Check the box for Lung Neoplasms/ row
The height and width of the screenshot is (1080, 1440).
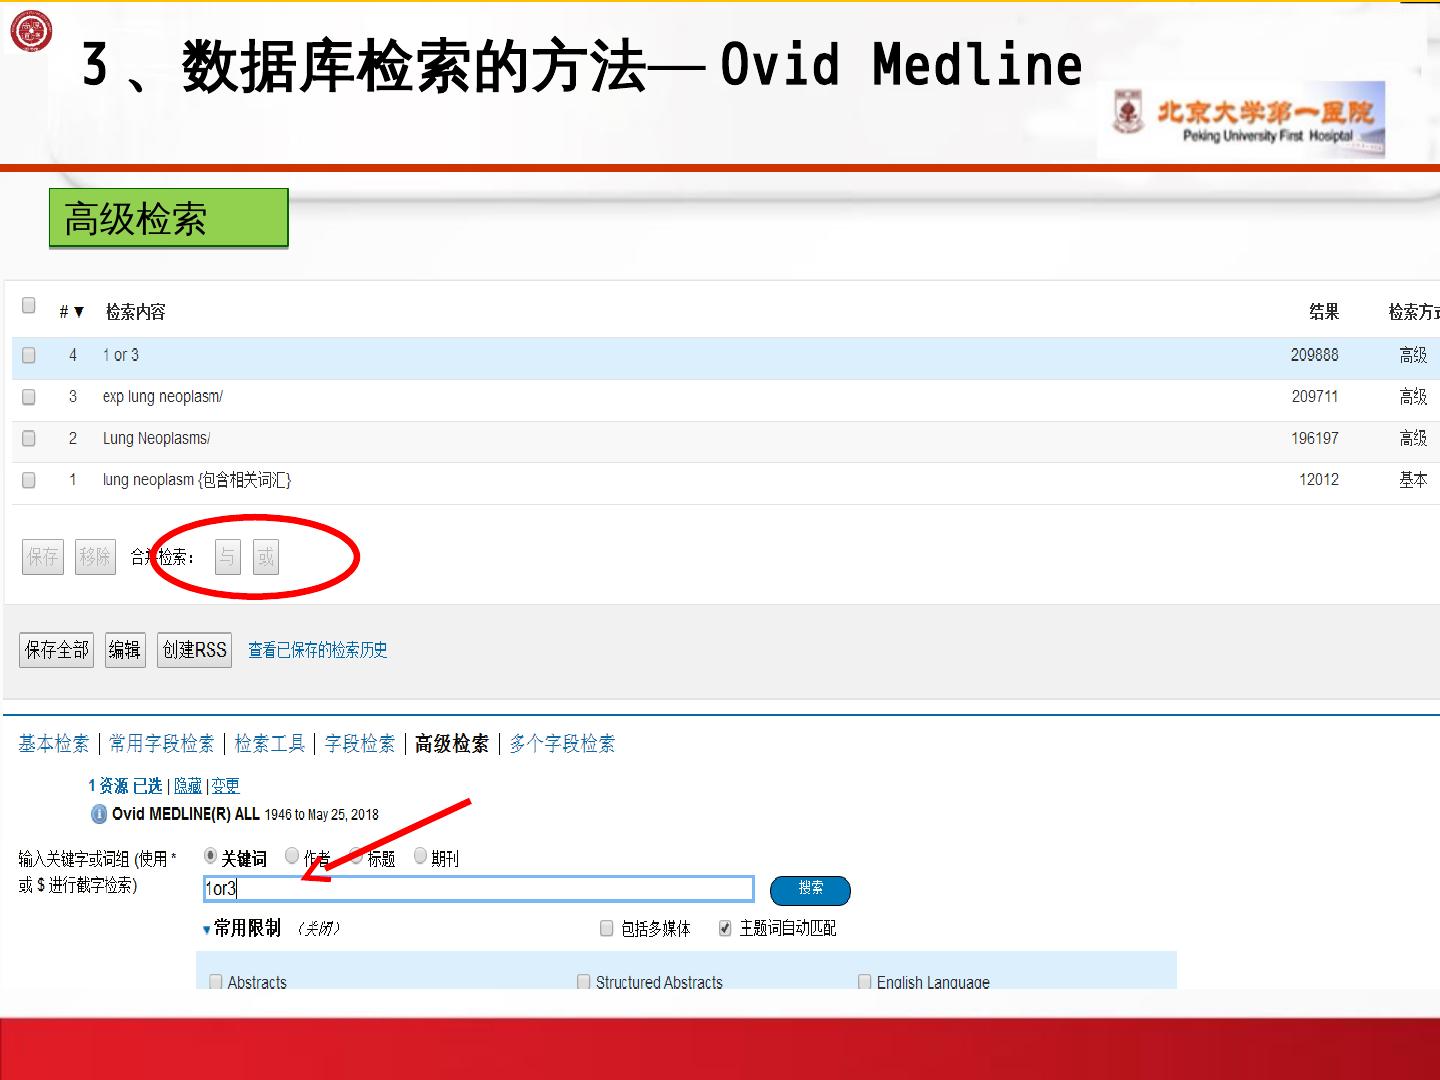29,438
